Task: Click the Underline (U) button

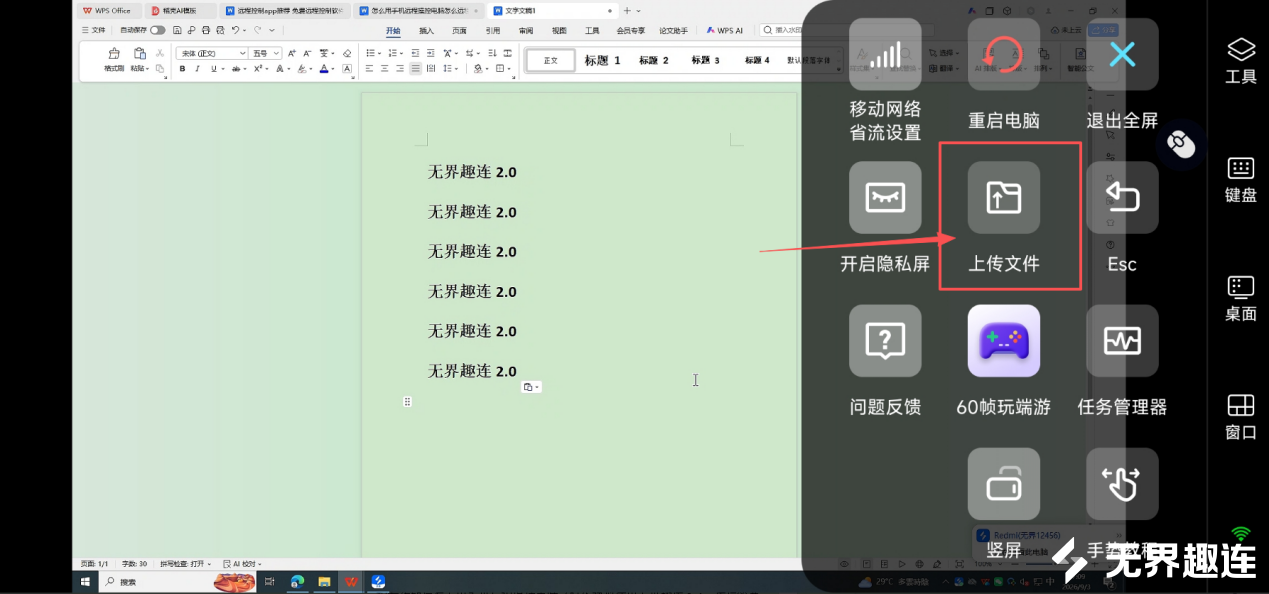Action: (x=213, y=69)
